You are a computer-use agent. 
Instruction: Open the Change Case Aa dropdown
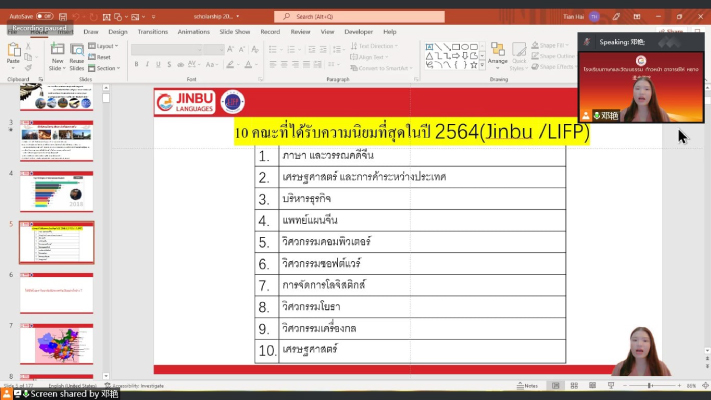click(x=210, y=65)
